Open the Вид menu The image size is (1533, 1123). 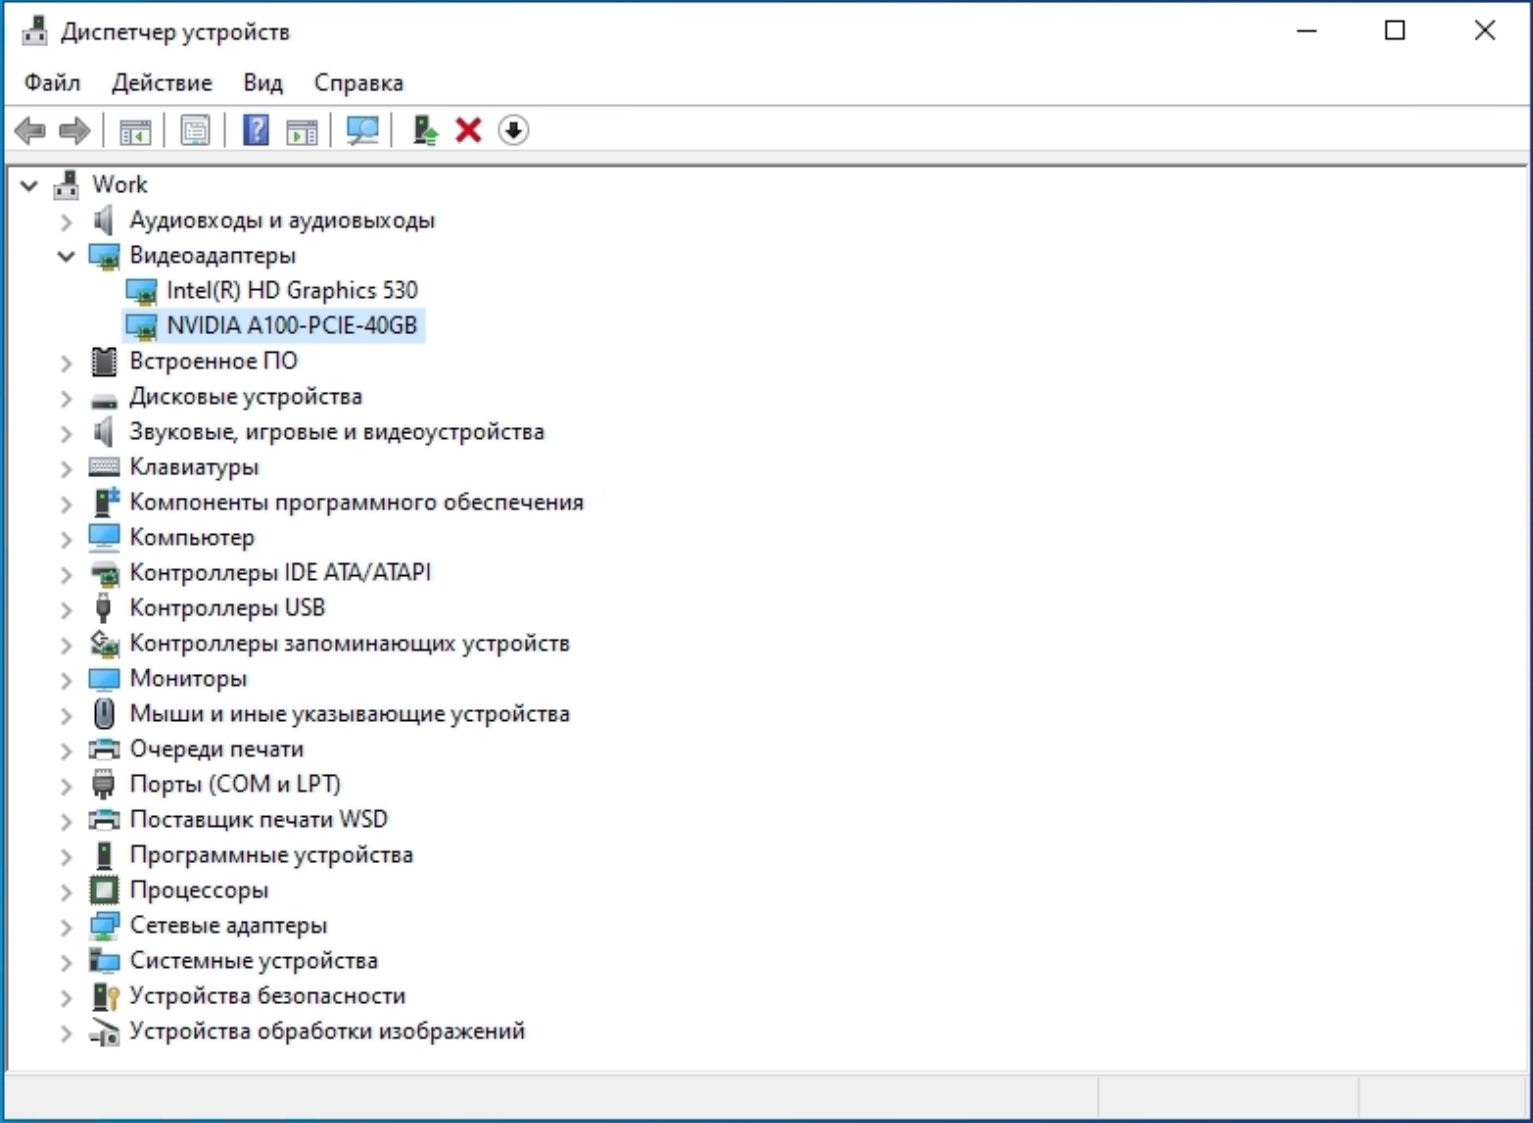[x=263, y=83]
